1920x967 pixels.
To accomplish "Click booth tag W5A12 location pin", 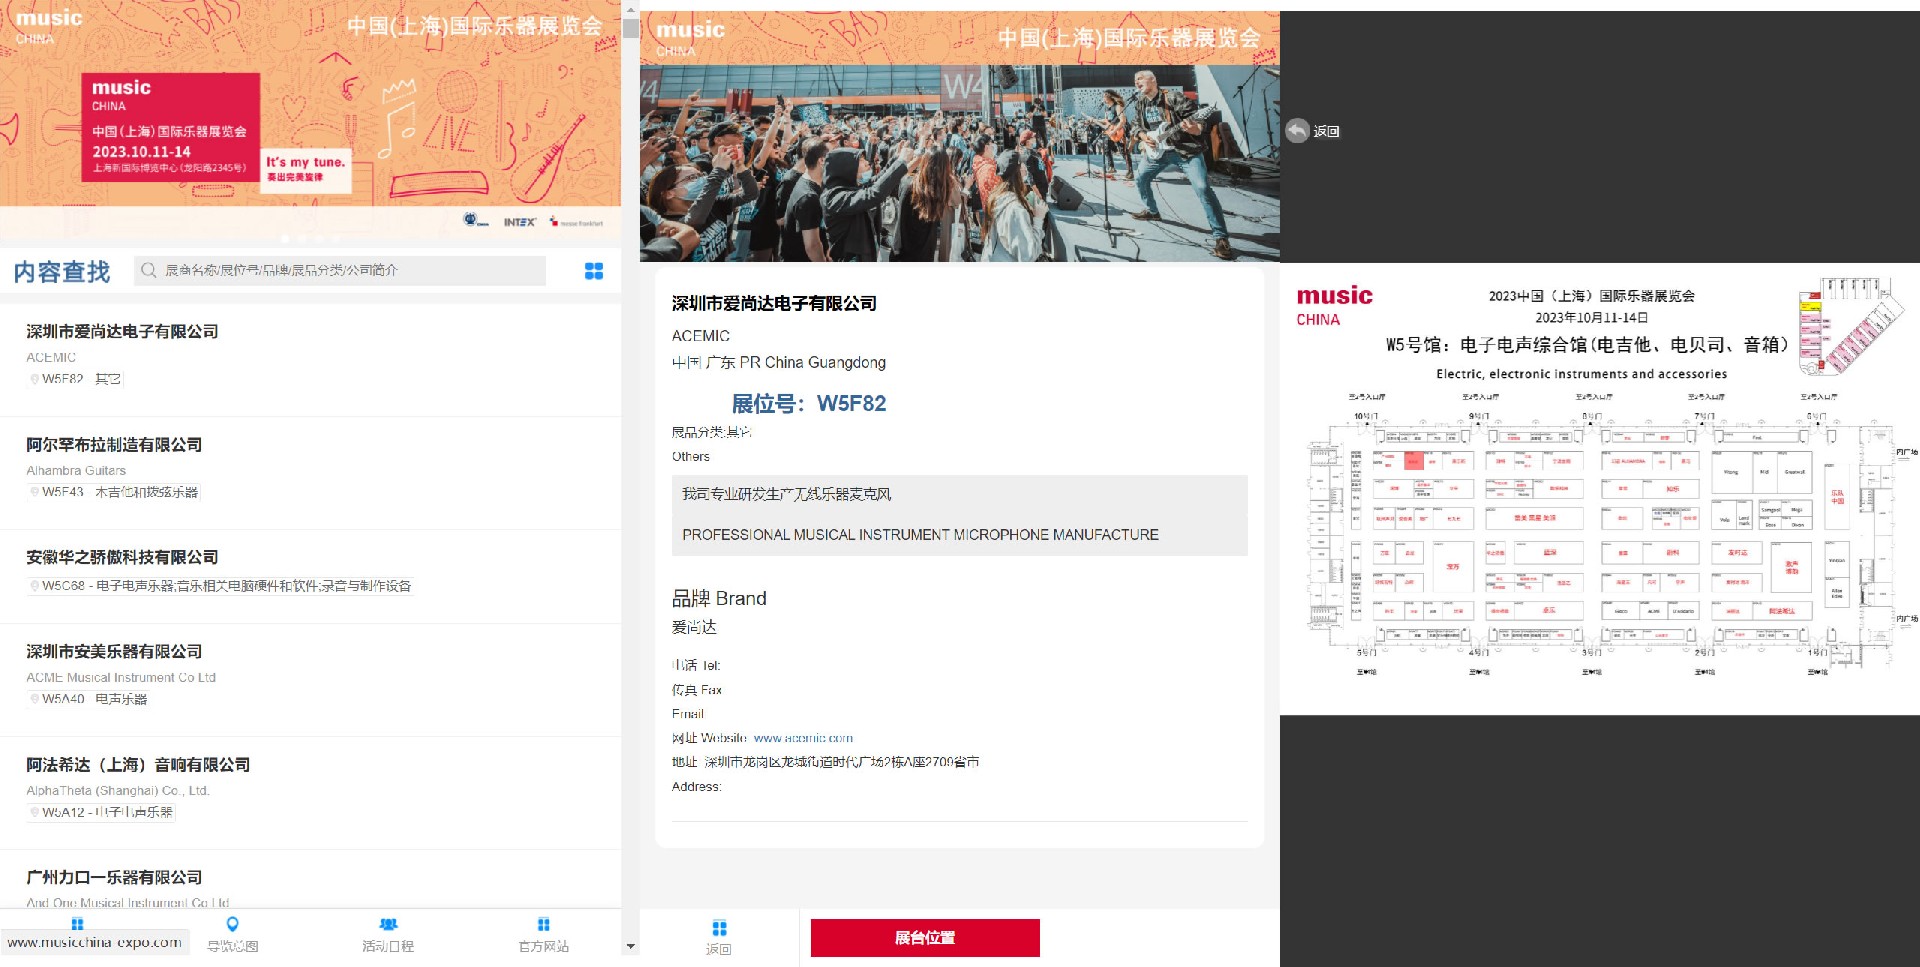I will pos(35,812).
